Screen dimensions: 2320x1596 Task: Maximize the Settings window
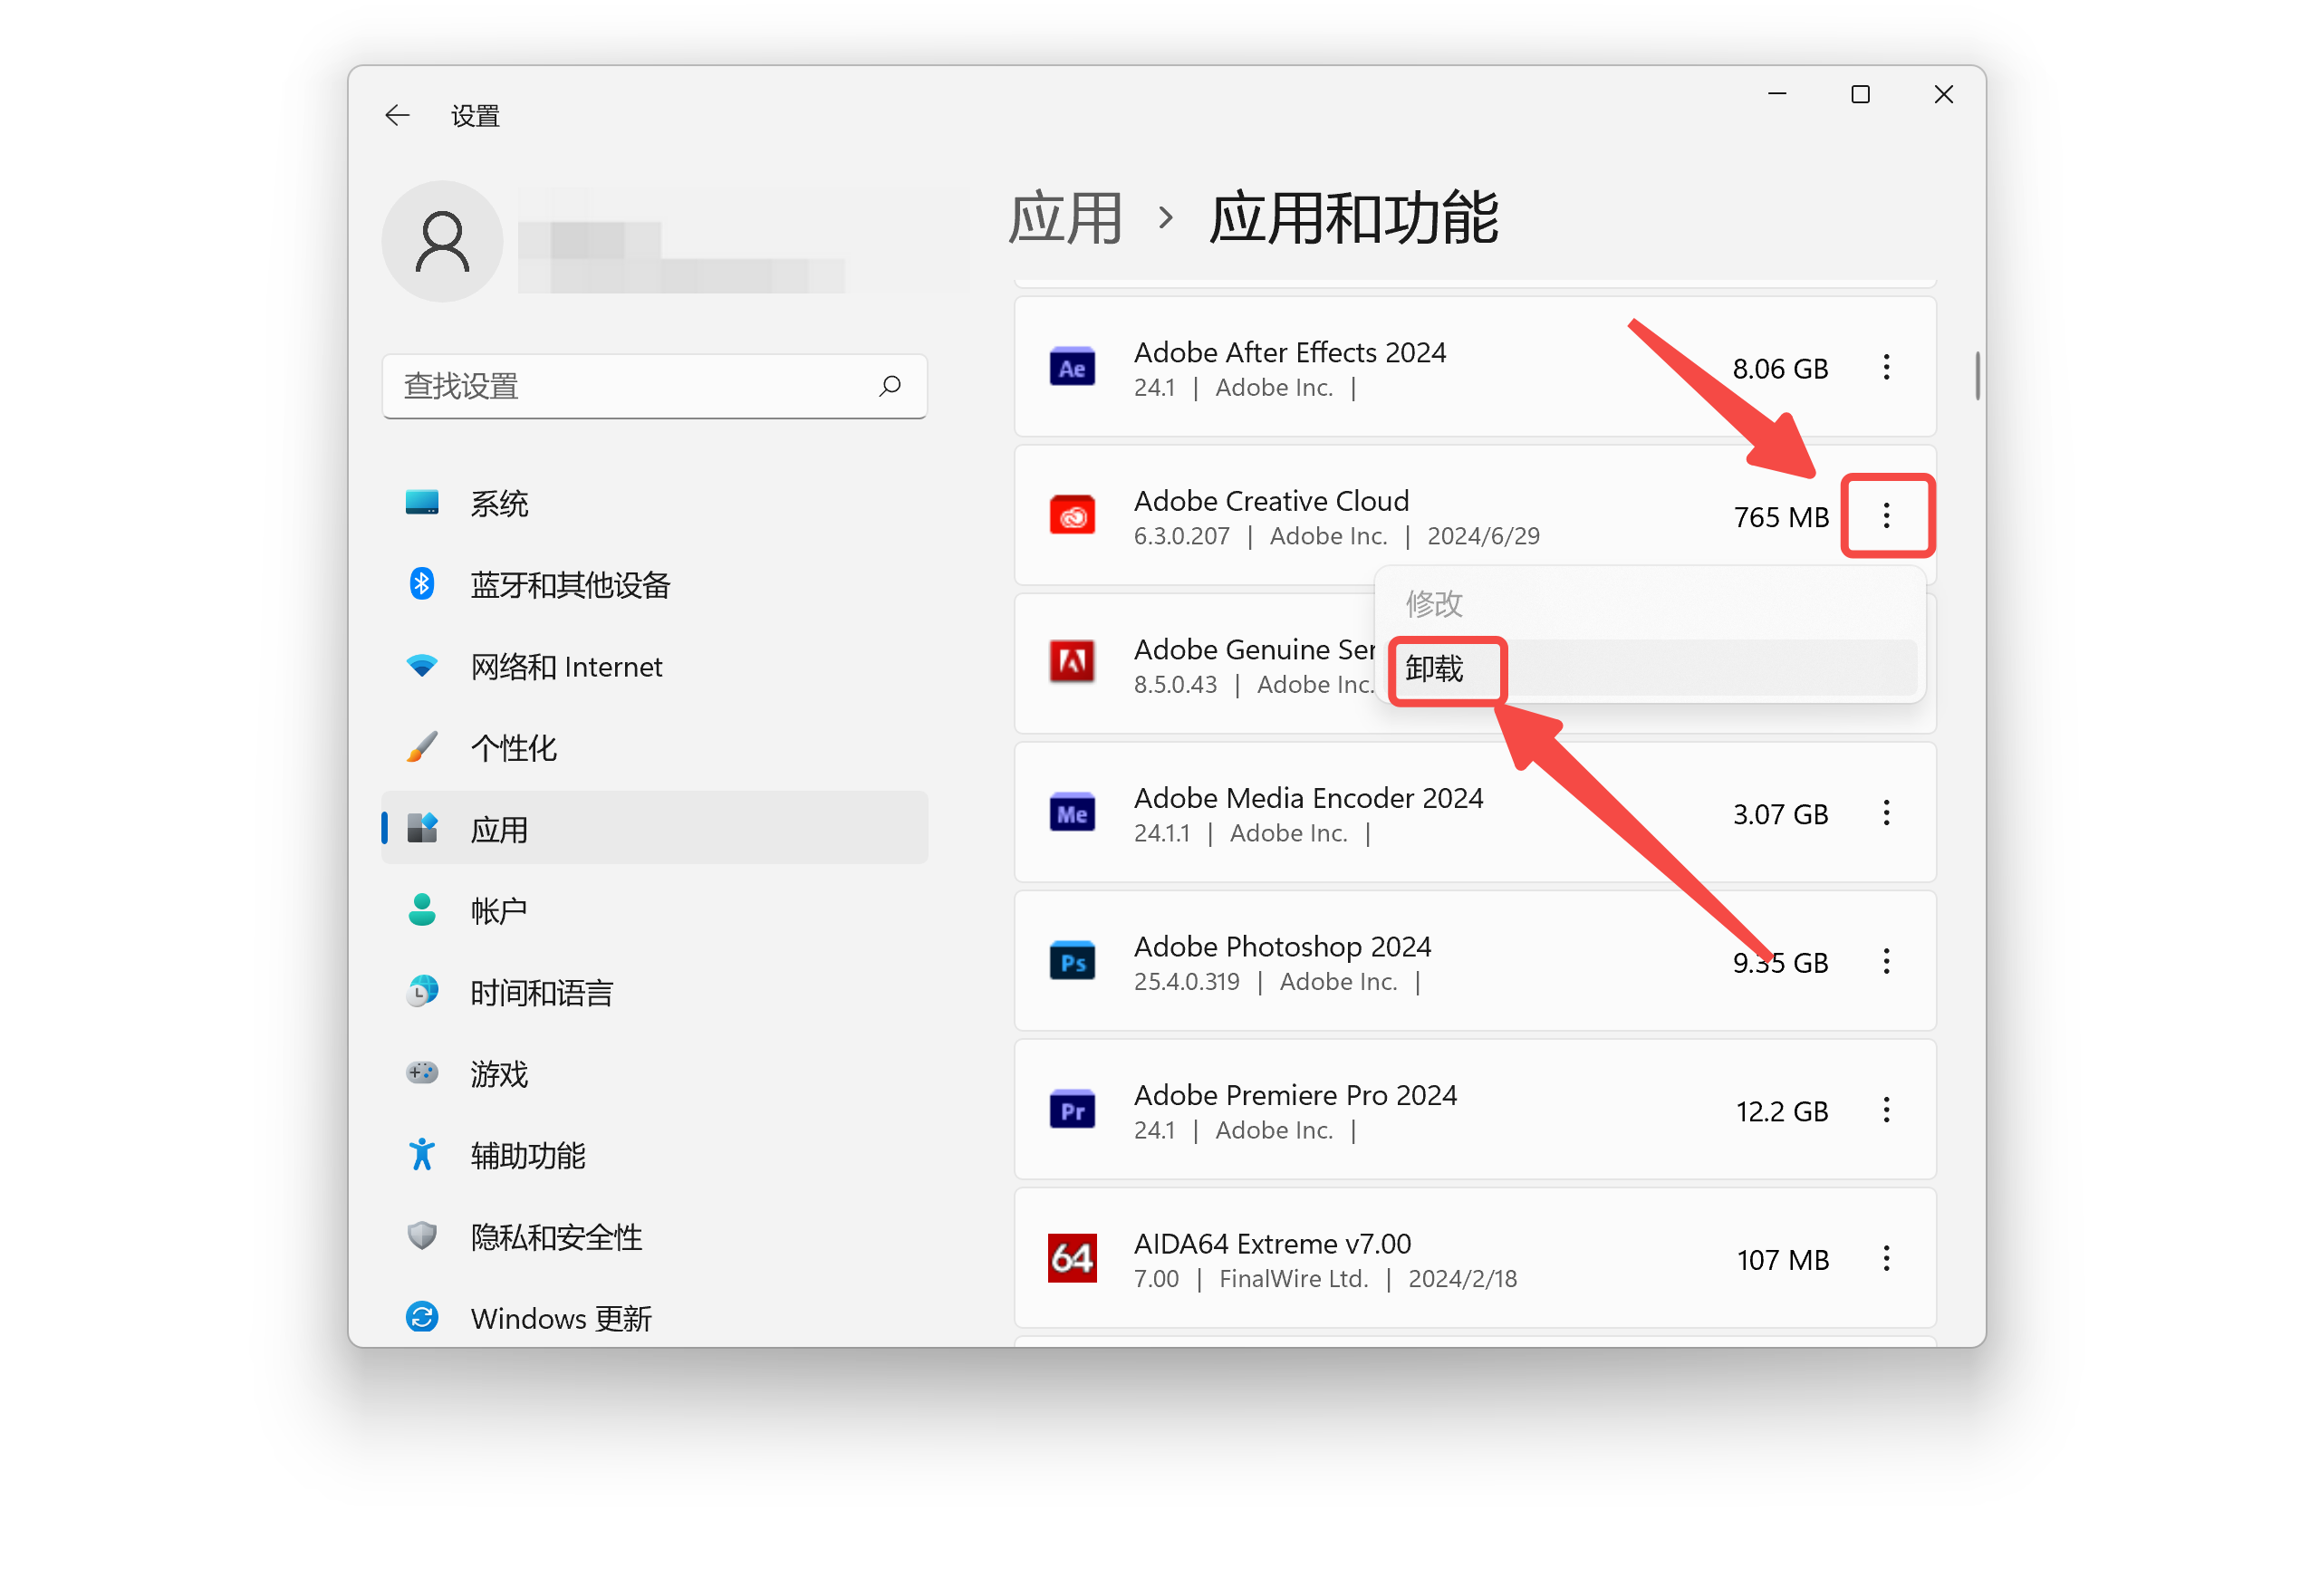(1860, 94)
